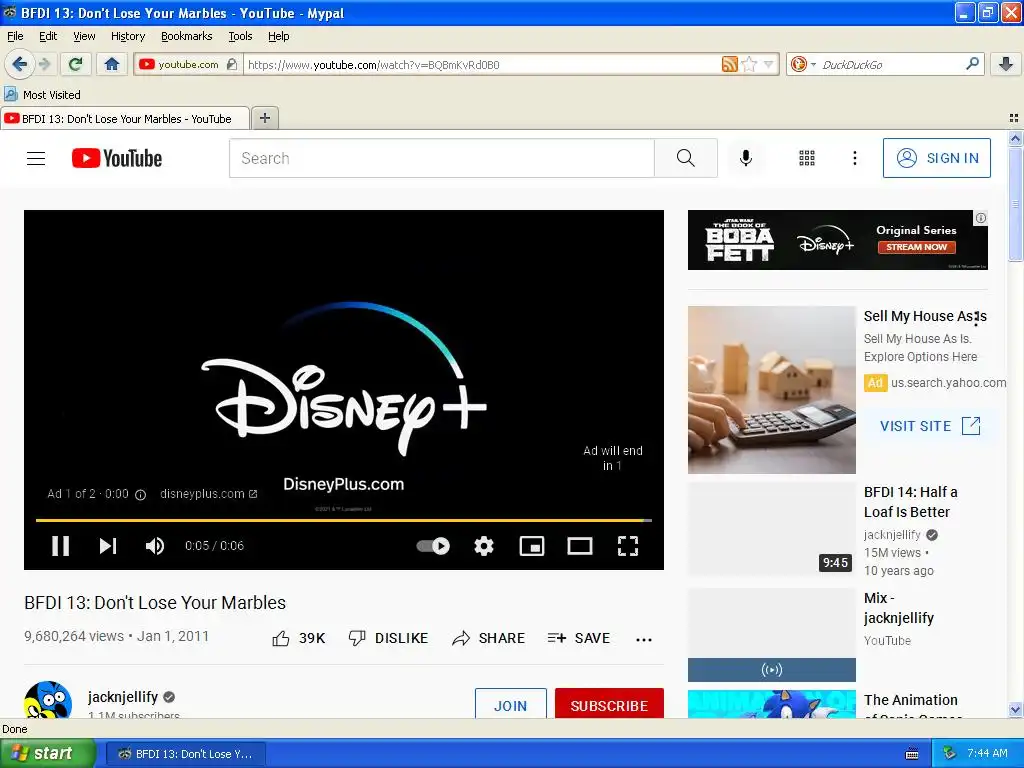Click the keyboard icon in system tray
The height and width of the screenshot is (768, 1024).
tap(912, 754)
